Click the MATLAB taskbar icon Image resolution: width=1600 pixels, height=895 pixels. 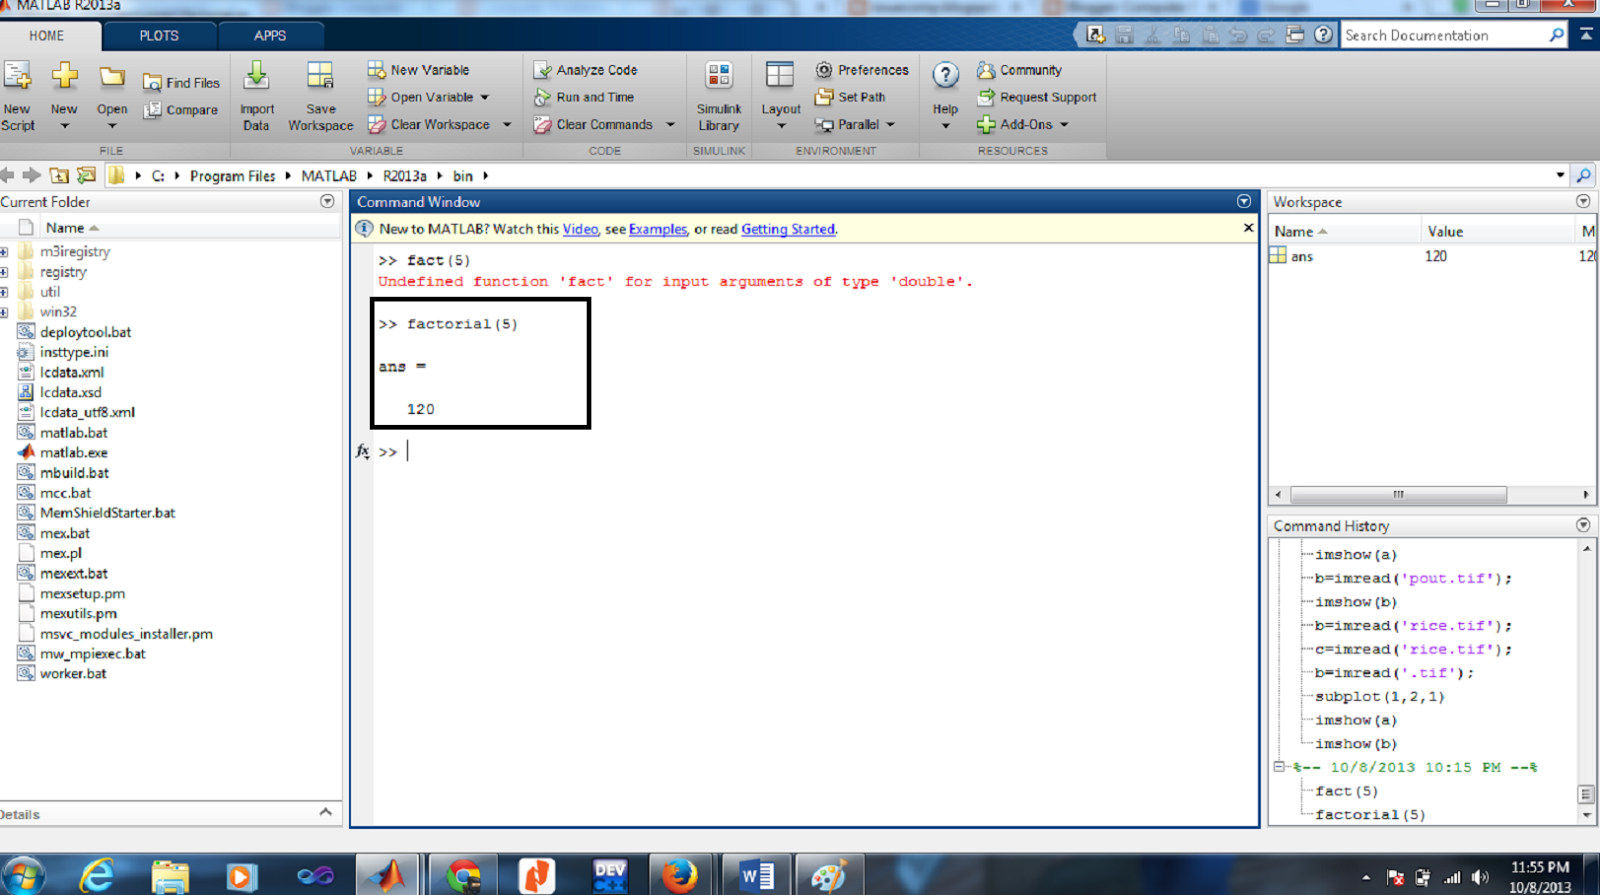[387, 876]
